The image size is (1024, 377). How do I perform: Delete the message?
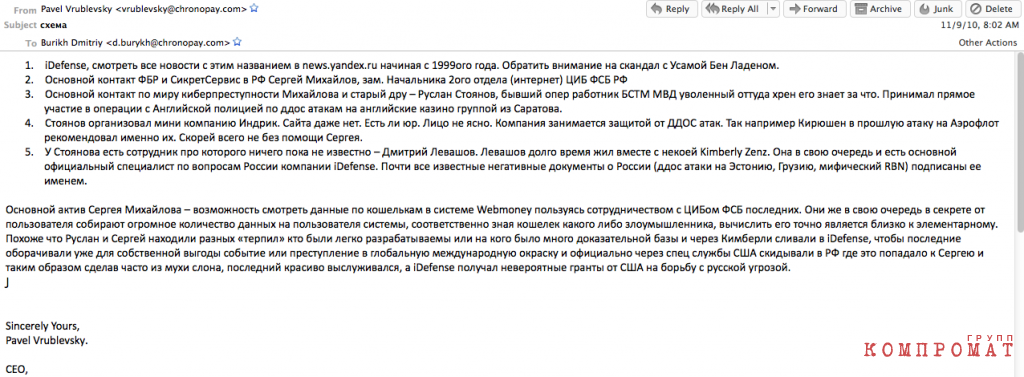coord(992,9)
